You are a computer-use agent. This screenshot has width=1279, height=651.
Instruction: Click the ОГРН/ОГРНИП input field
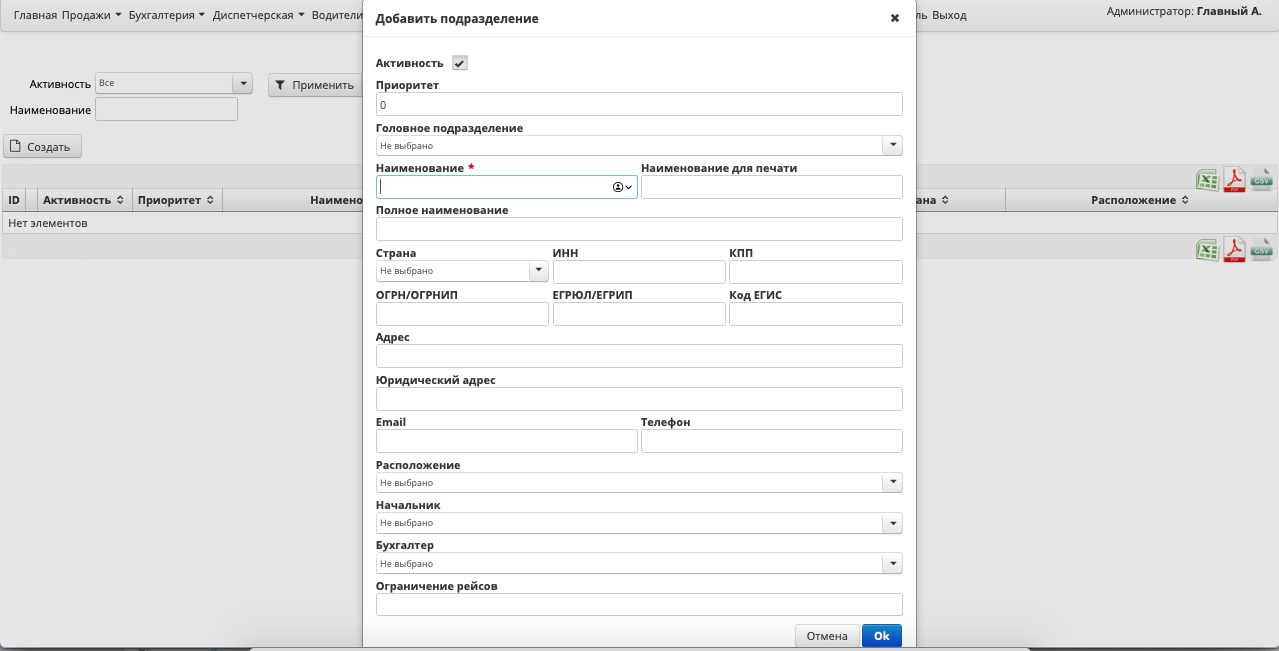(462, 314)
